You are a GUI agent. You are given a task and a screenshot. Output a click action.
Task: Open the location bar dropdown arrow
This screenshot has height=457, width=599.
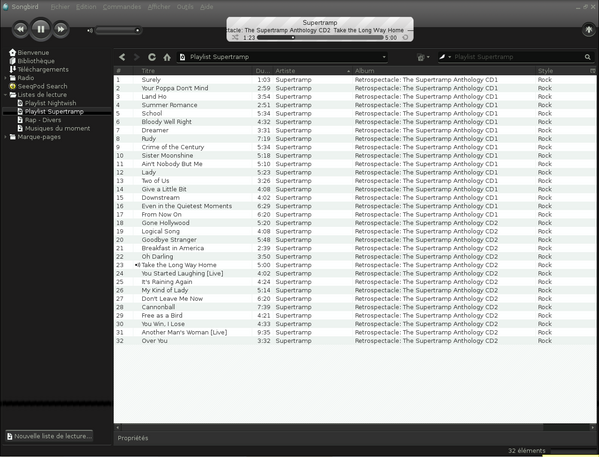coord(384,57)
